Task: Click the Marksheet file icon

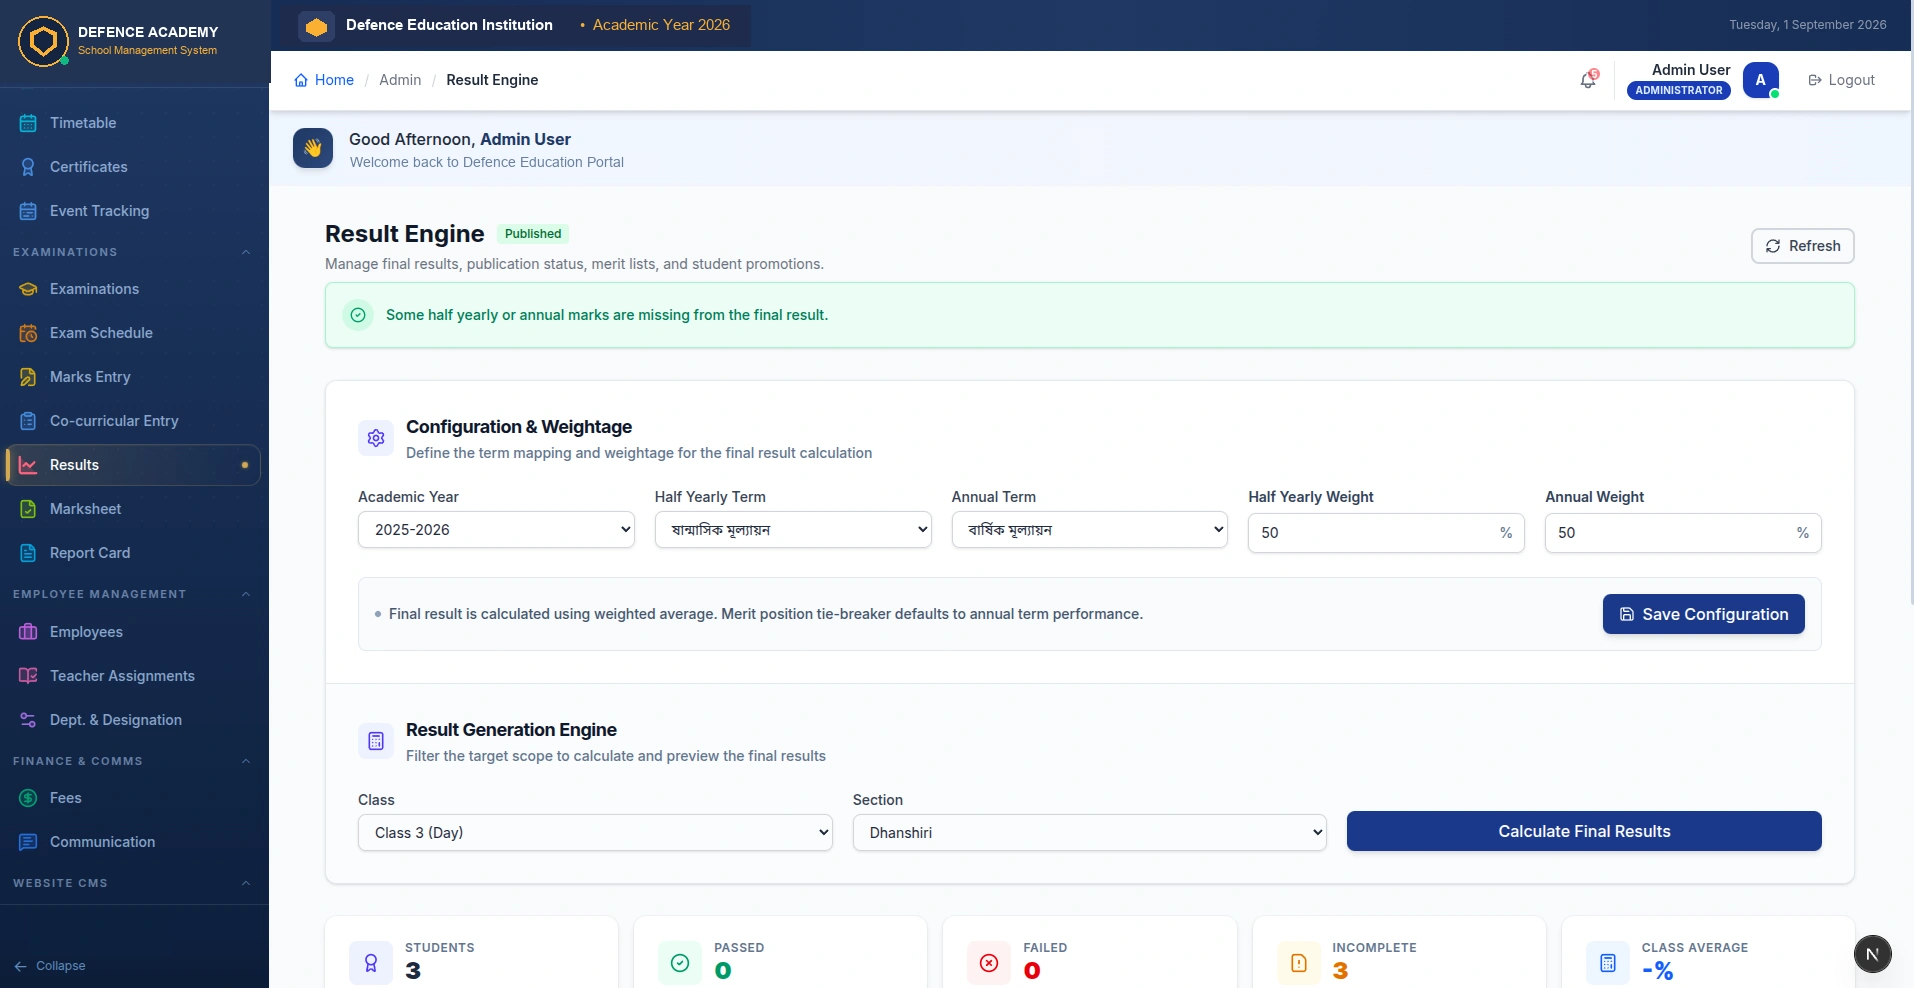Action: point(28,509)
